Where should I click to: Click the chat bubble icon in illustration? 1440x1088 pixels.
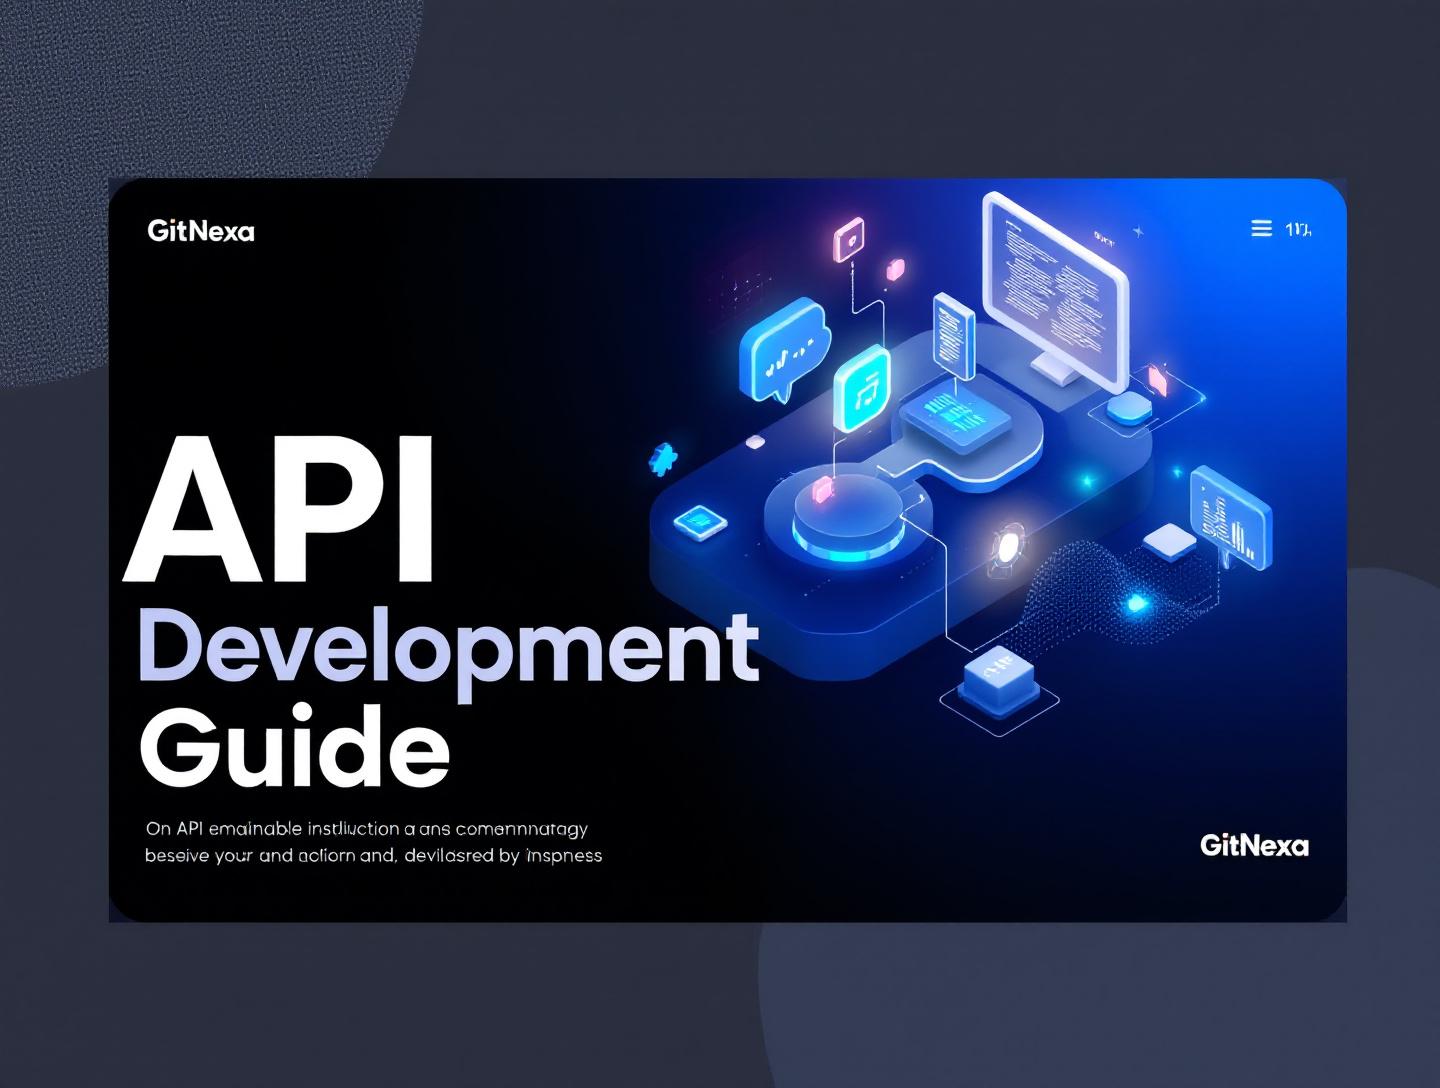[x=784, y=349]
